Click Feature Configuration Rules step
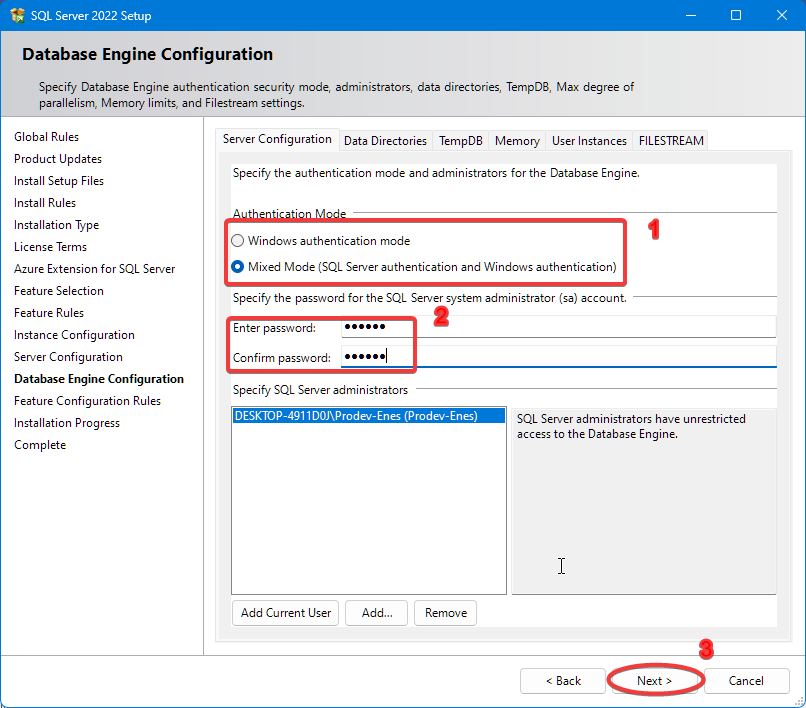Viewport: 806px width, 708px height. [87, 401]
